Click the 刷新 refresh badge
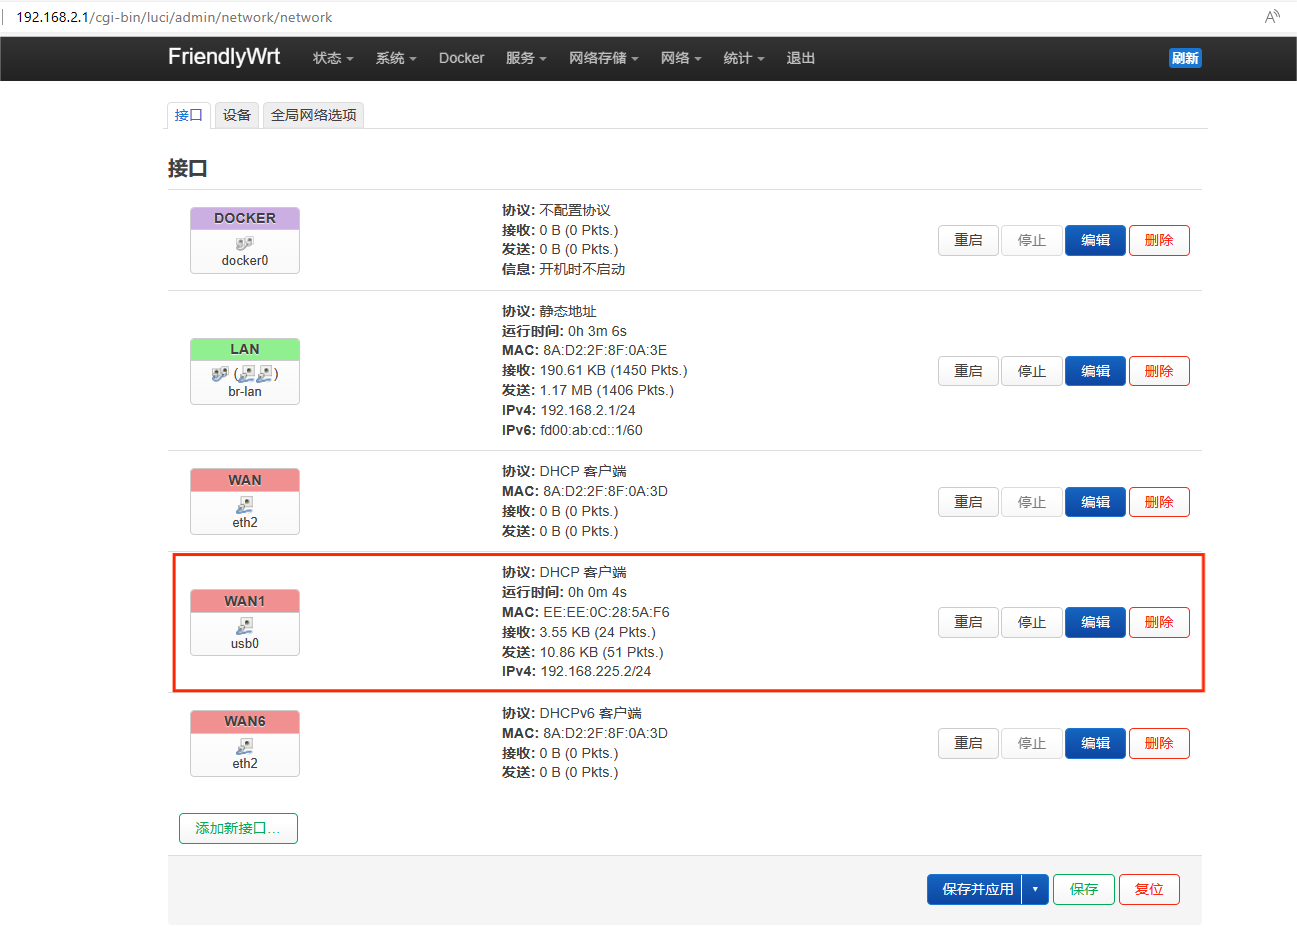 coord(1185,58)
